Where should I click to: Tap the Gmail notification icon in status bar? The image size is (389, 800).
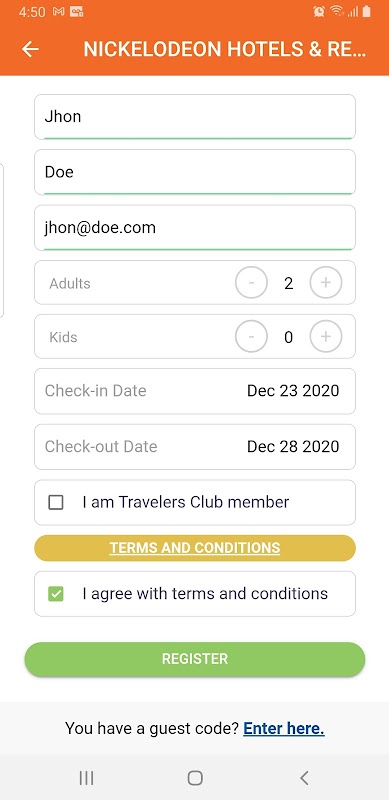59,11
